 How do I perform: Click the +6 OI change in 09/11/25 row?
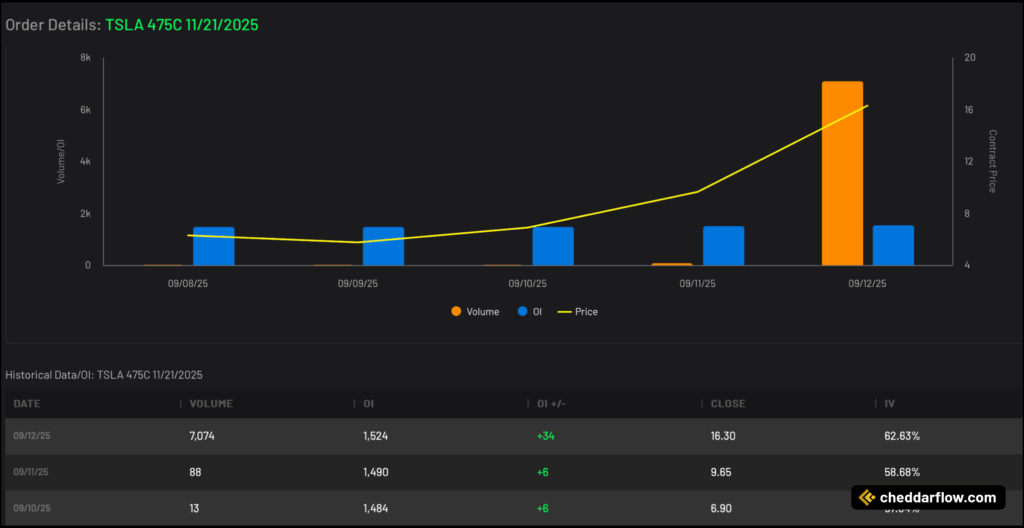pos(543,472)
